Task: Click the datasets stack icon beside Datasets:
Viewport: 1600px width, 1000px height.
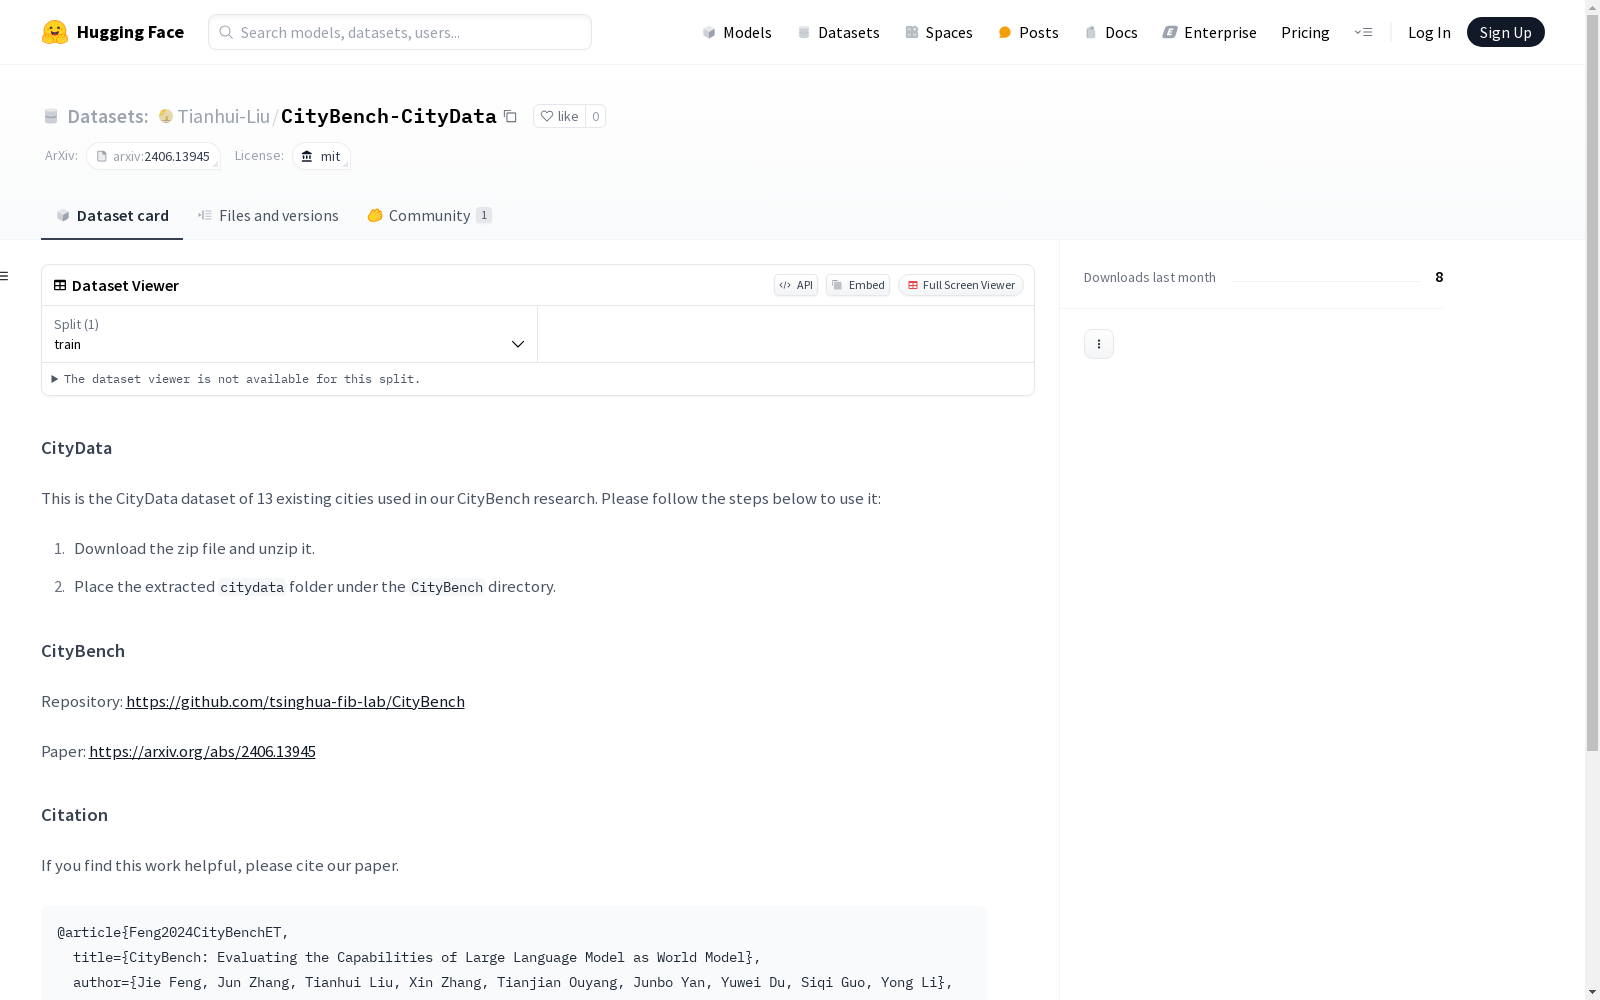Action: [x=51, y=116]
